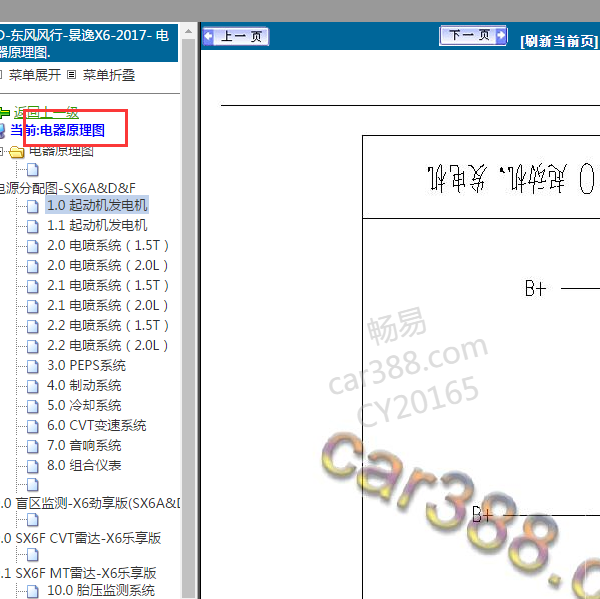This screenshot has width=600, height=599.
Task: Open 5.0 冷却系统 diagram
Action: 84,405
